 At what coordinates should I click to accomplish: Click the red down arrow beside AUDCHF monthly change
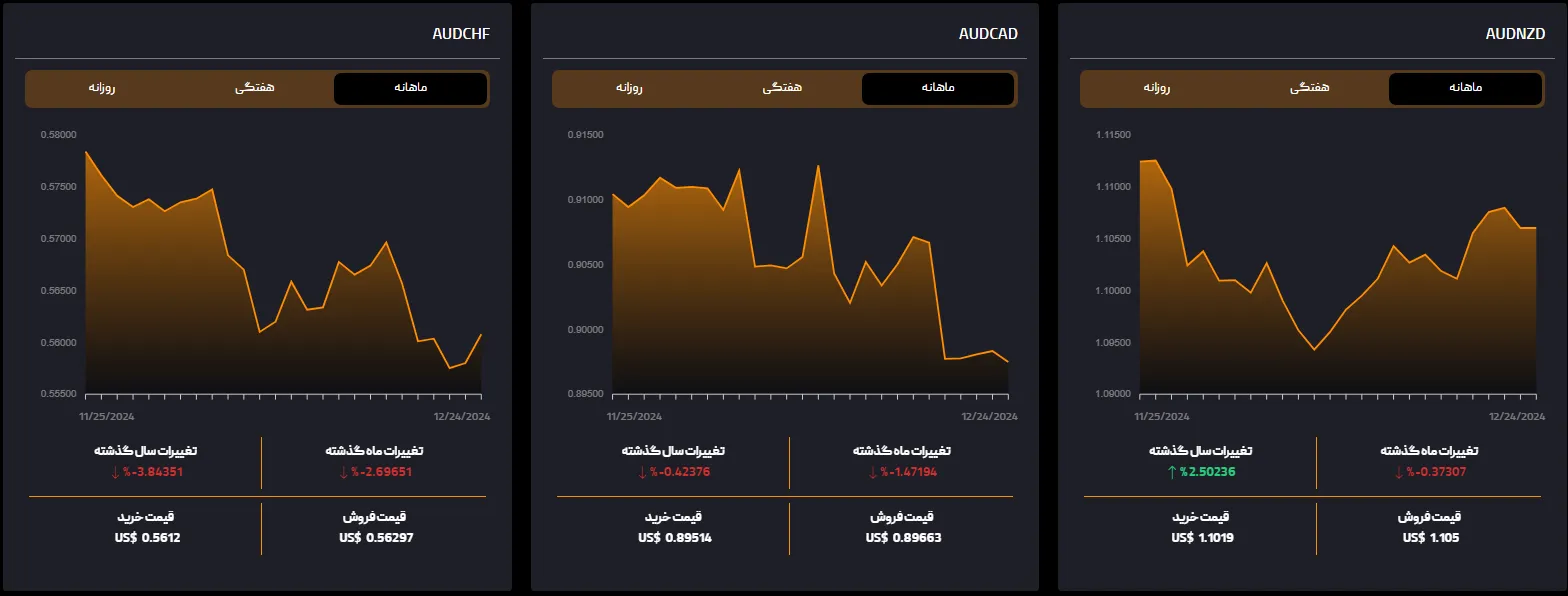(x=344, y=472)
